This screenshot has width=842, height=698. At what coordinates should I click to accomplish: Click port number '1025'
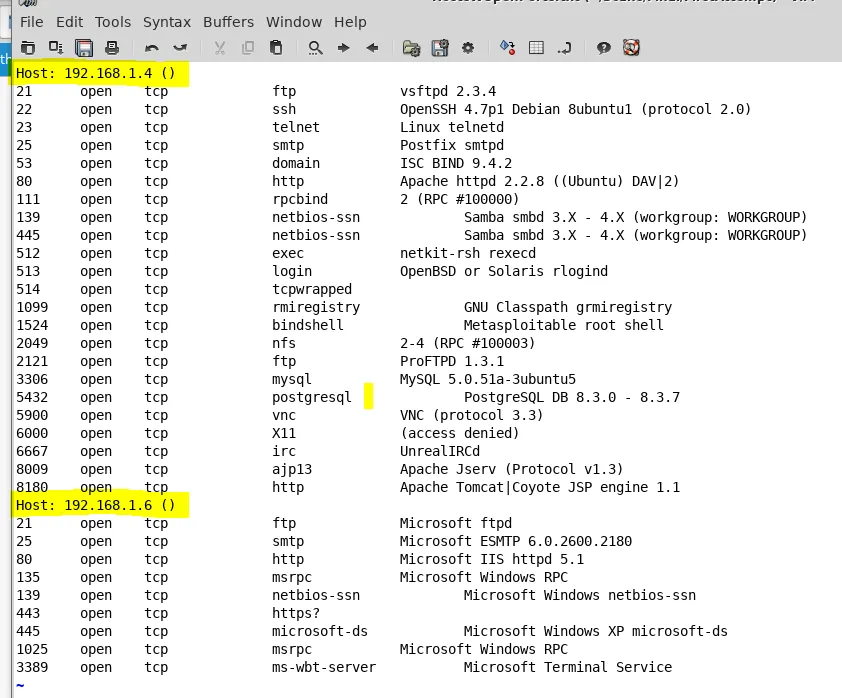[x=32, y=649]
